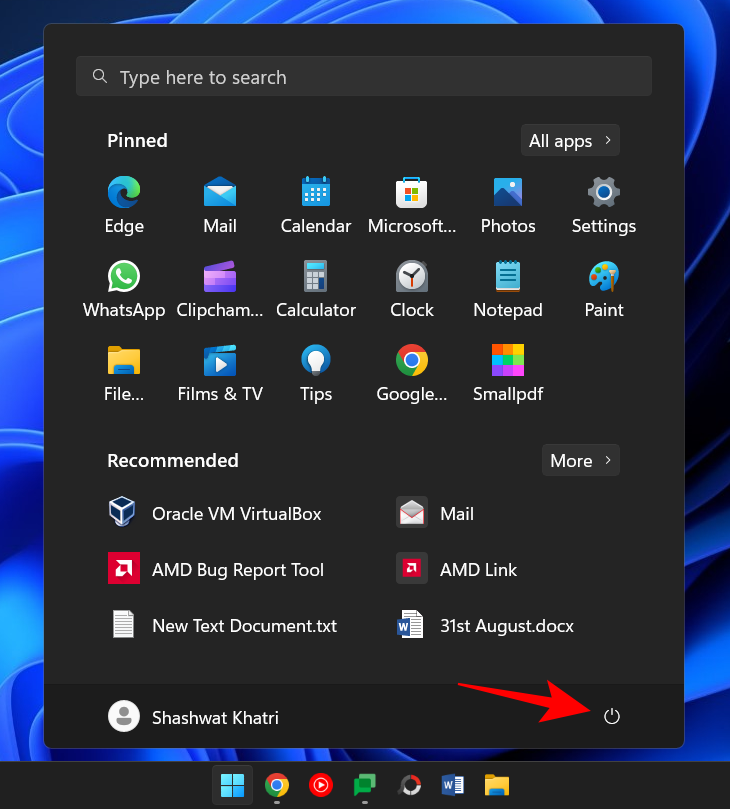The height and width of the screenshot is (809, 730).
Task: Show All apps list
Action: (x=570, y=140)
